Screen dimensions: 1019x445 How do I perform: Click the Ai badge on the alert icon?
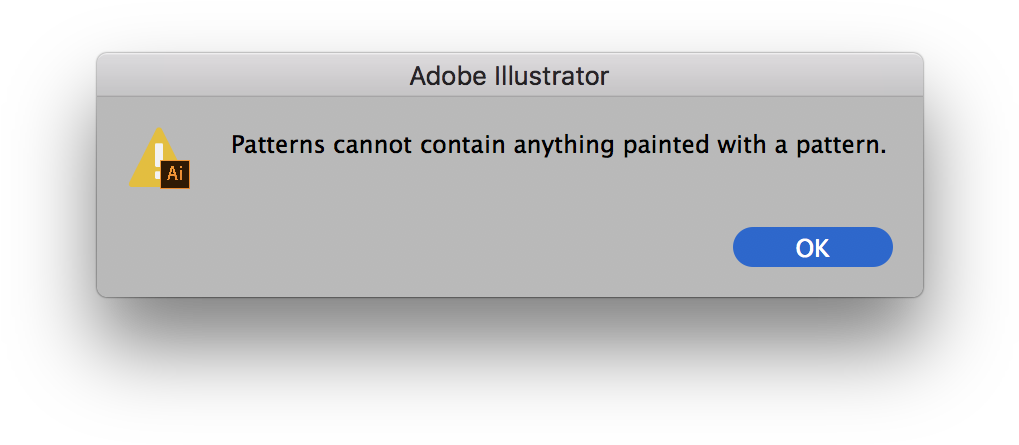tap(175, 174)
